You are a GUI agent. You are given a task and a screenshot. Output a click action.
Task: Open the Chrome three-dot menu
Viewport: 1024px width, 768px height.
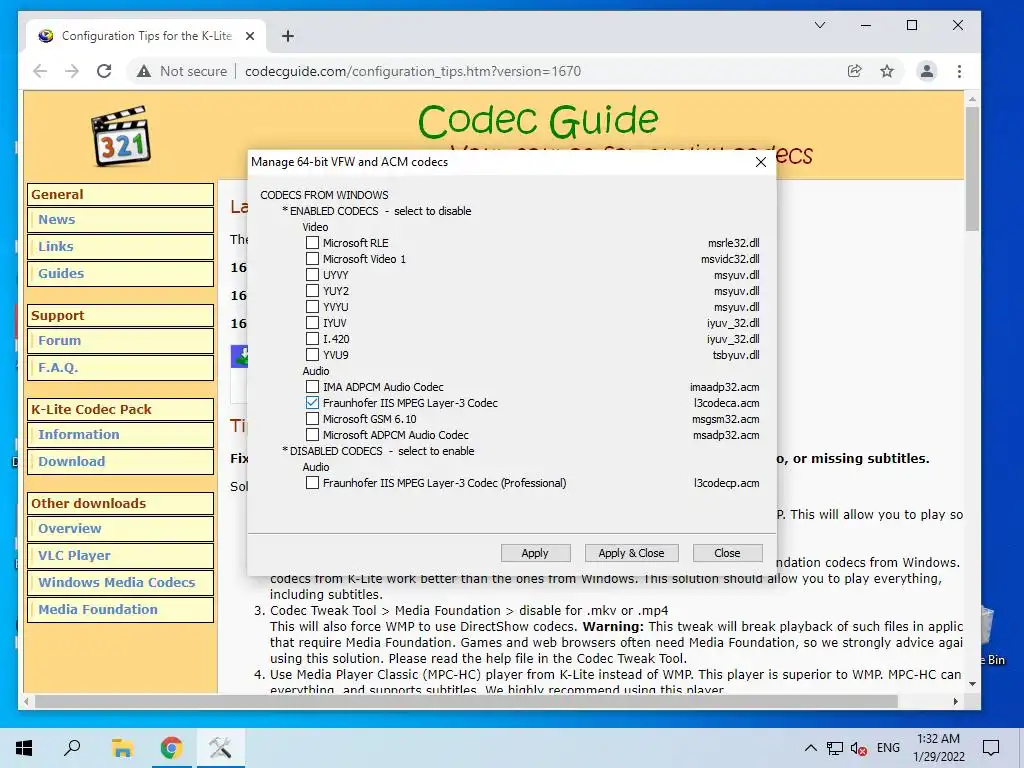point(959,71)
